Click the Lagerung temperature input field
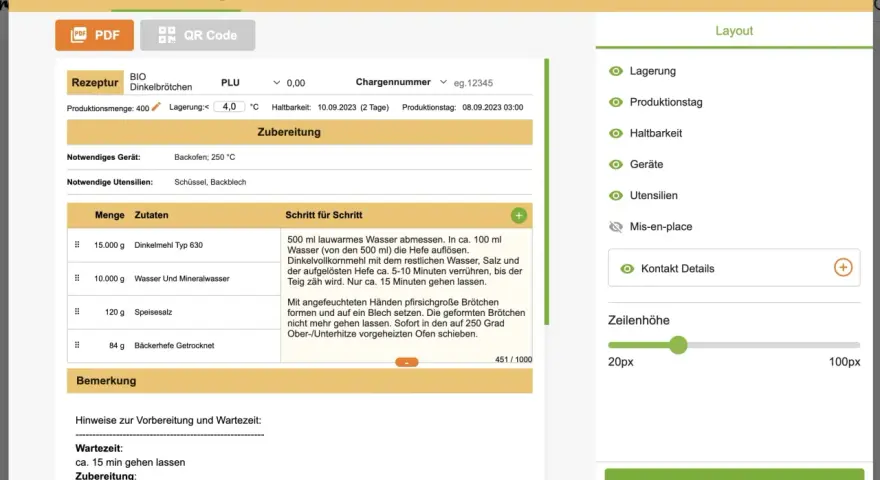The width and height of the screenshot is (880, 480). 229,107
